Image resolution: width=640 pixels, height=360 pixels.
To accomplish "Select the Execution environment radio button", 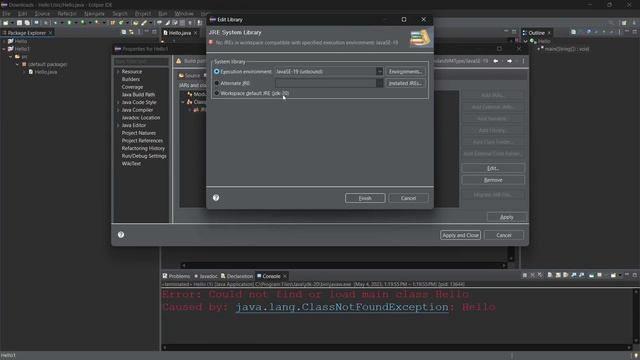I will (x=217, y=71).
